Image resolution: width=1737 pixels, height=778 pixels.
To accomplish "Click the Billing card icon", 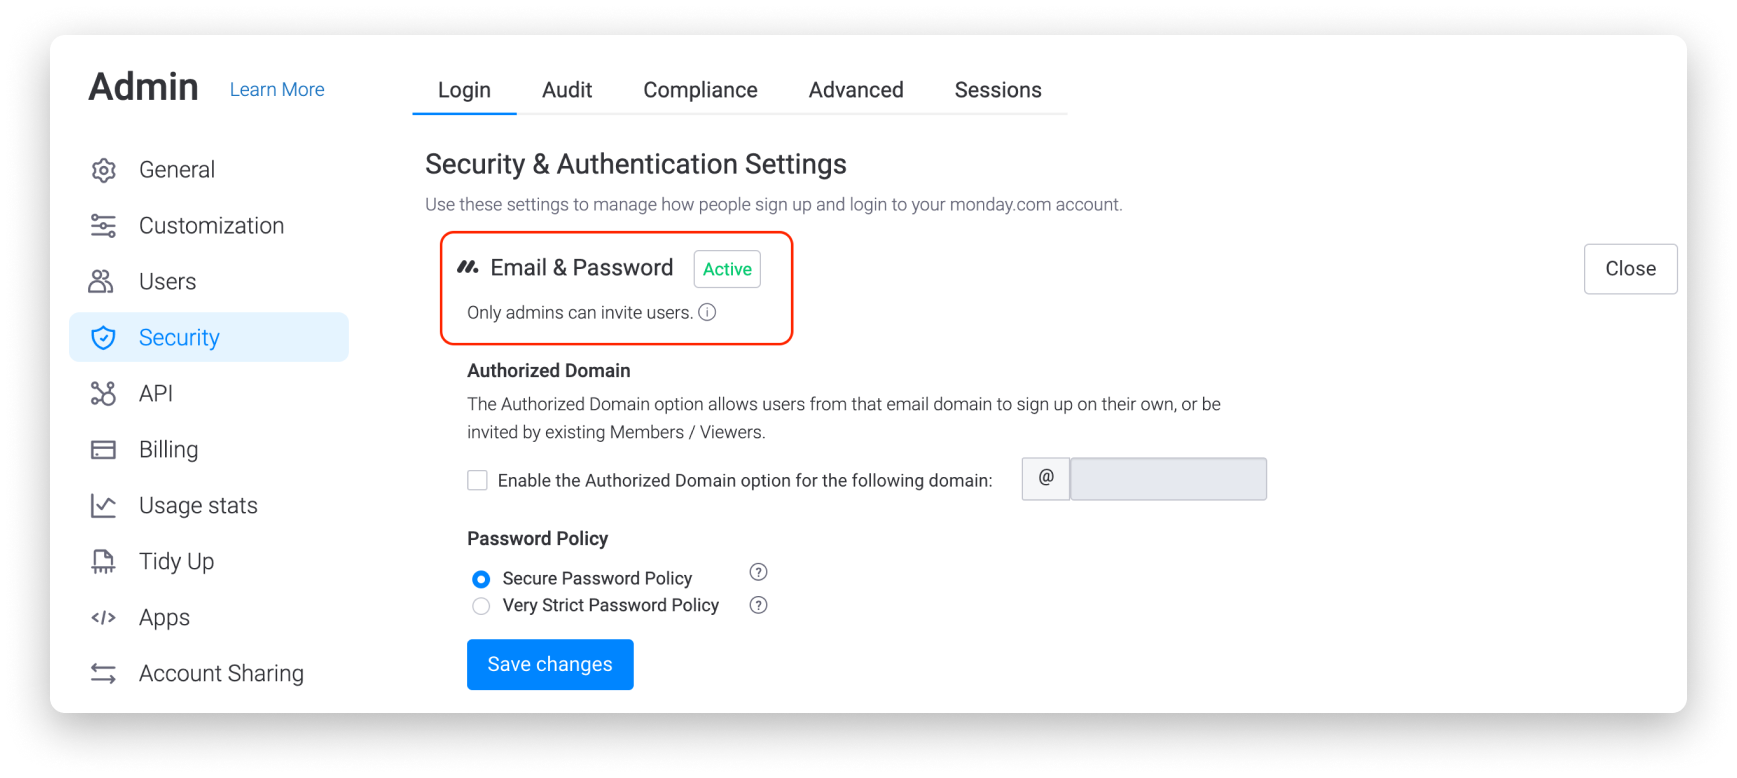I will [x=103, y=450].
